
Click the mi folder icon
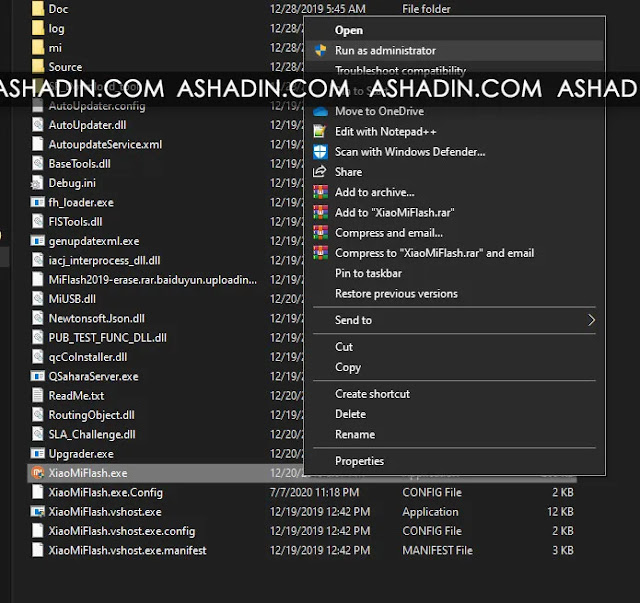[38, 47]
